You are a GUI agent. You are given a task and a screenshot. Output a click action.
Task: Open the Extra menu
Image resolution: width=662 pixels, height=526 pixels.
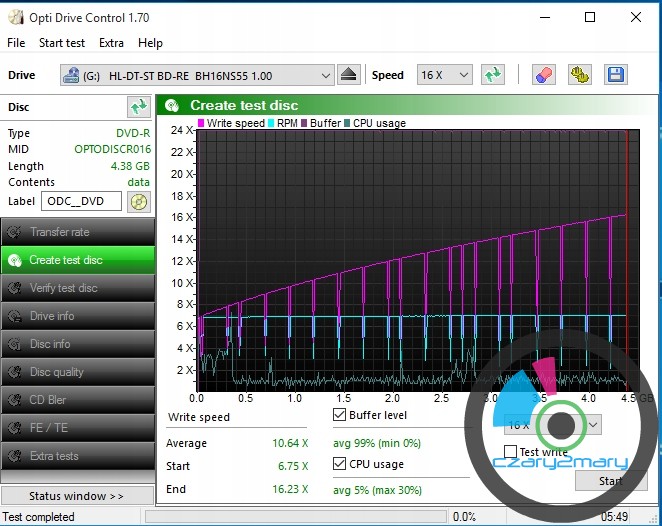(x=111, y=43)
